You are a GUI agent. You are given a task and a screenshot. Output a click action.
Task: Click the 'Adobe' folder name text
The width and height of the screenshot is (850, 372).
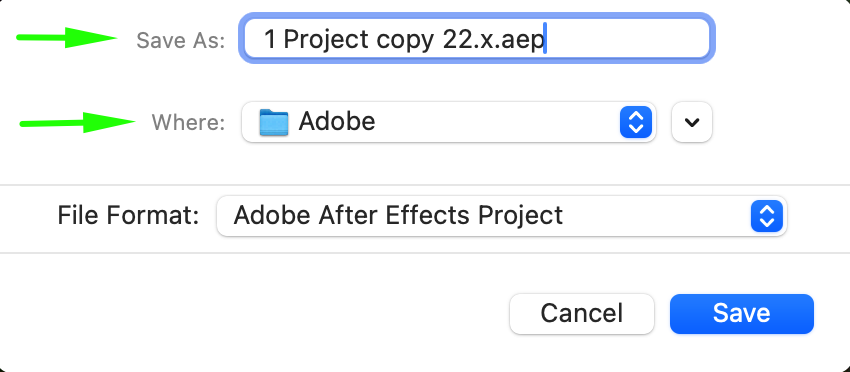(x=337, y=121)
